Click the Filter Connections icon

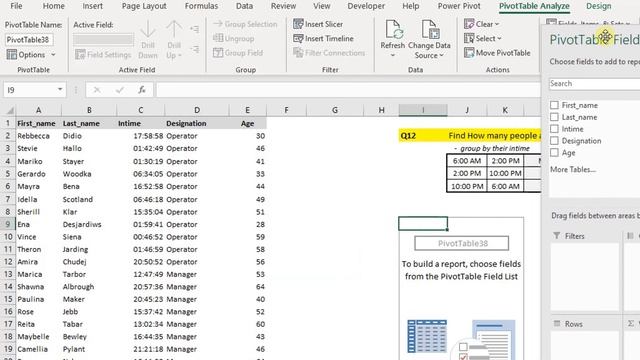[298, 53]
